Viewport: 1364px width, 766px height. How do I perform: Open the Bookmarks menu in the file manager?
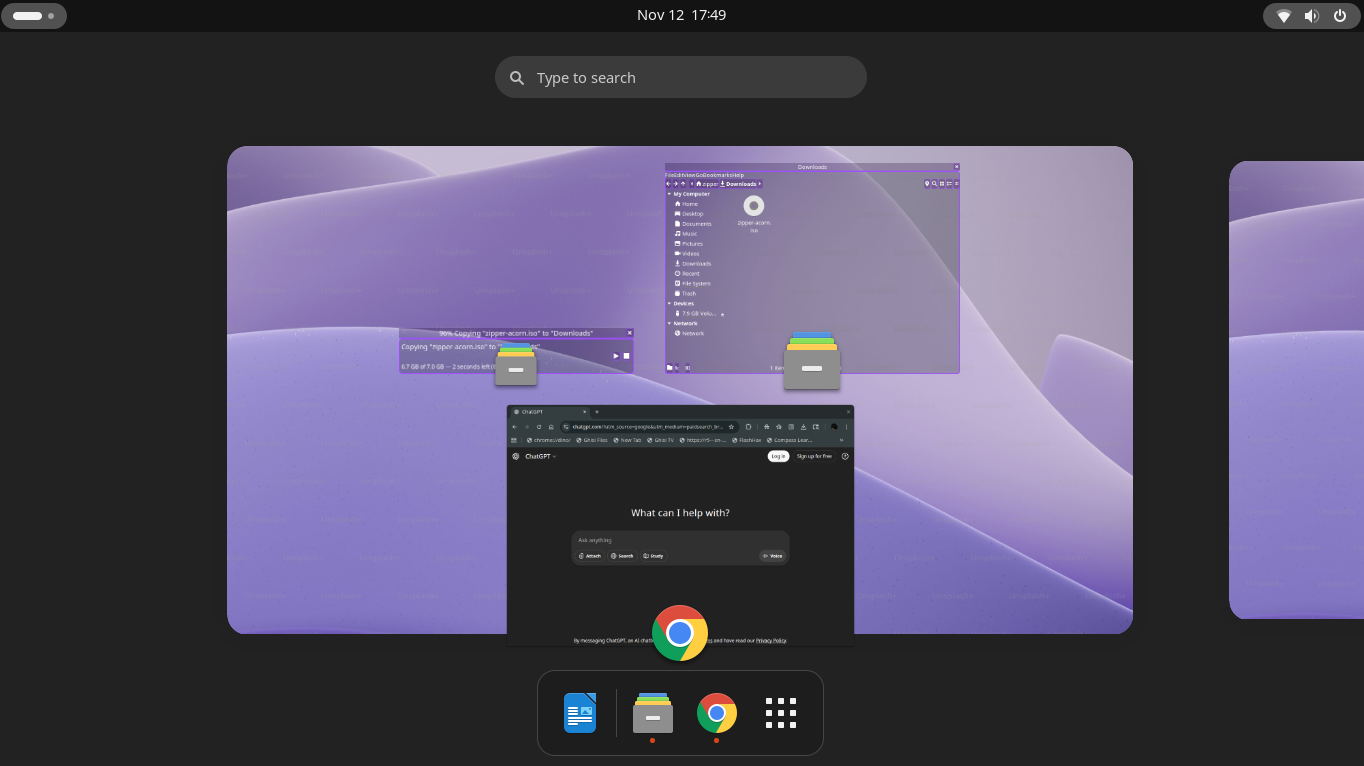click(x=718, y=175)
